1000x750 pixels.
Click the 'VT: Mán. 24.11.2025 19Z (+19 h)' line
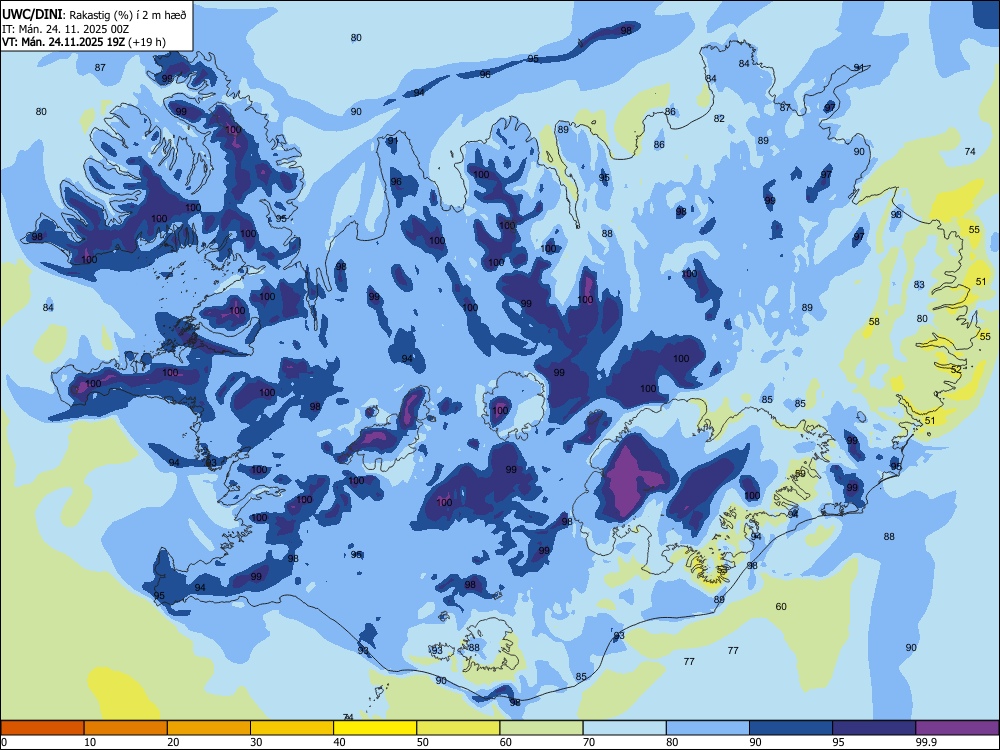point(84,42)
